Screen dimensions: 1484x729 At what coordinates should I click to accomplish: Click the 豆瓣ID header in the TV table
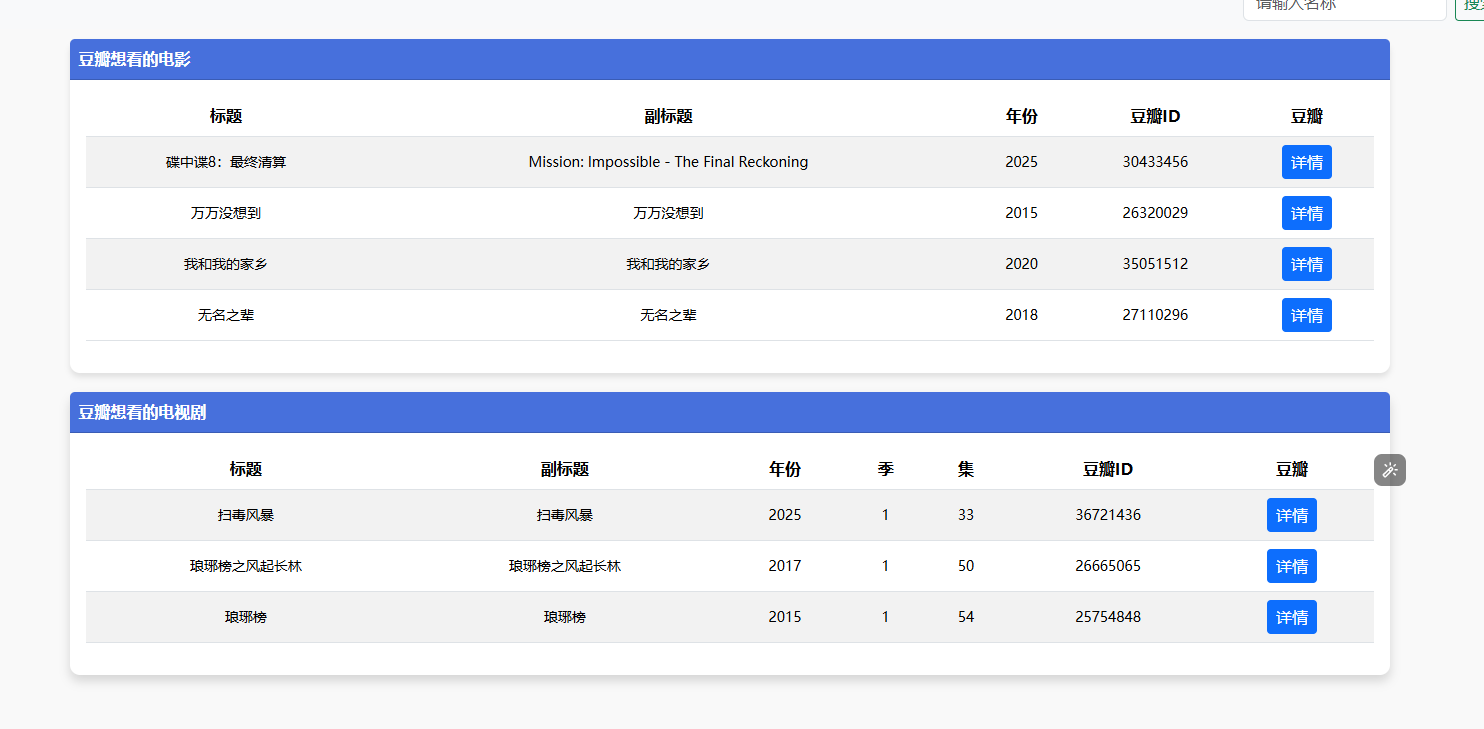(1108, 469)
